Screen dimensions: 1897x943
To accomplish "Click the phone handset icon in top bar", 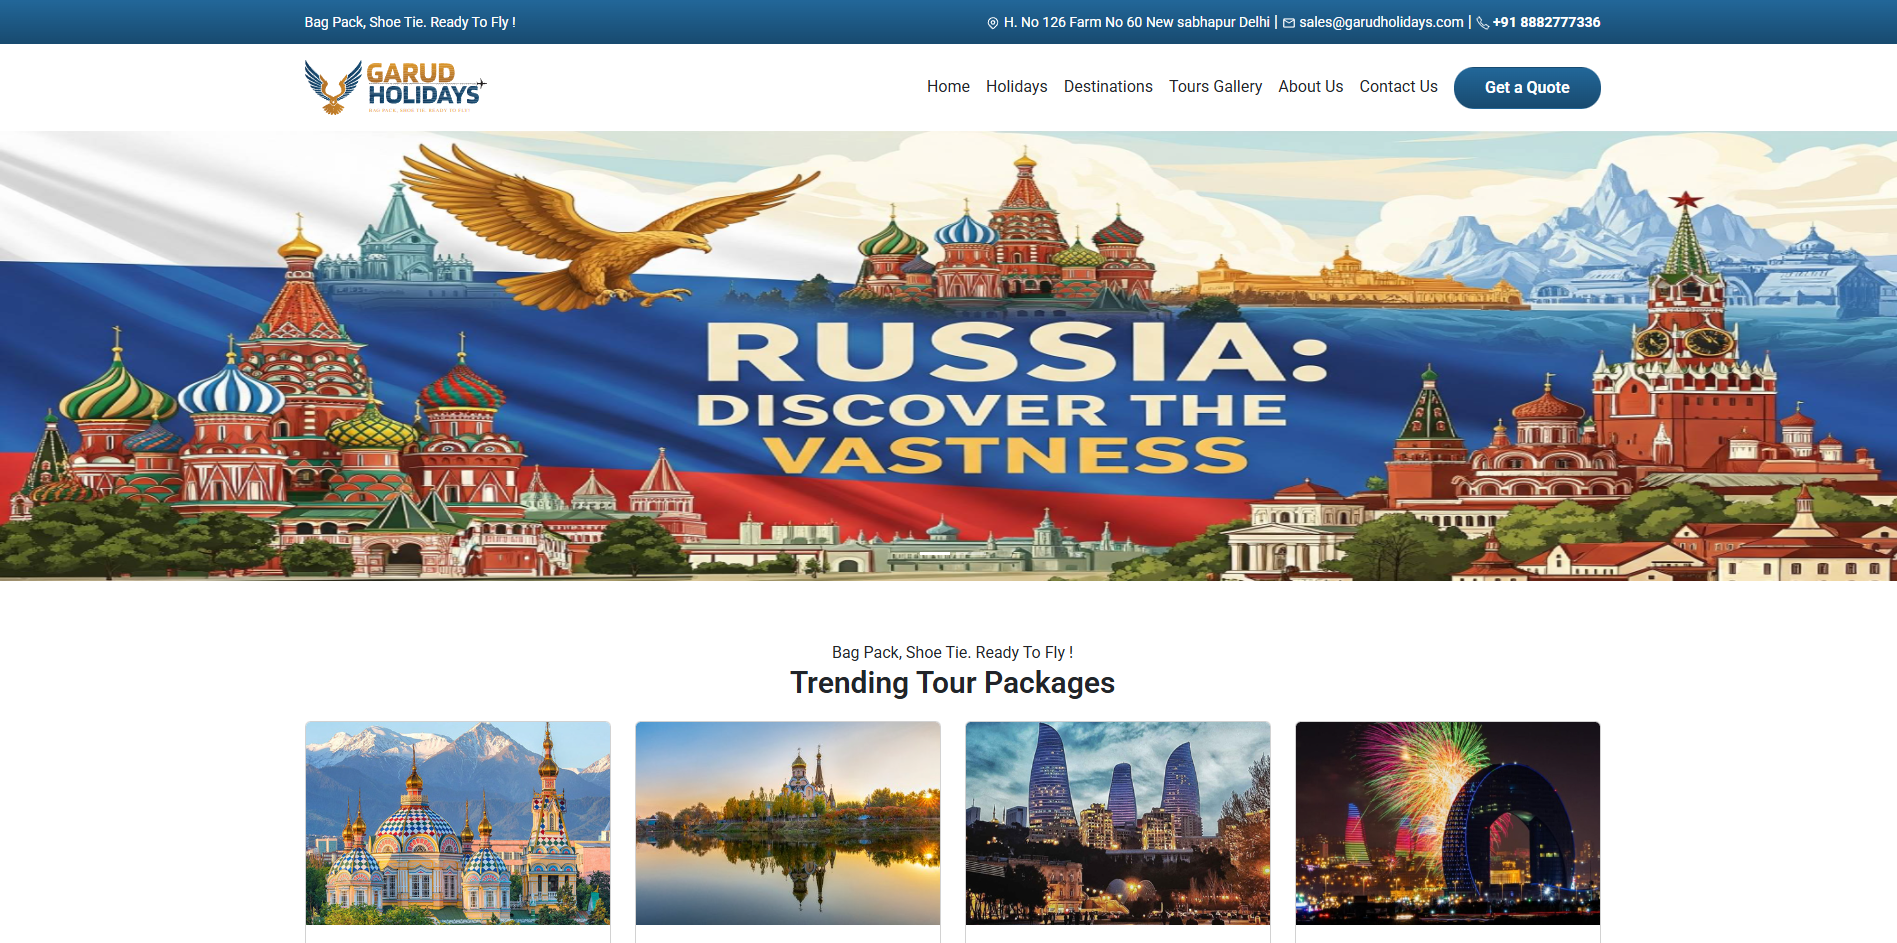I will tap(1482, 23).
